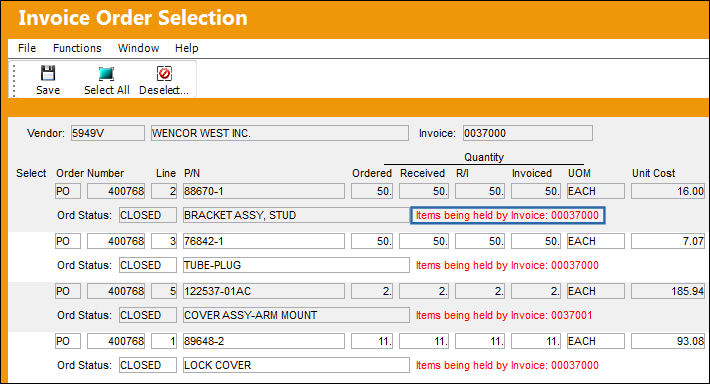The width and height of the screenshot is (710, 384).
Task: Click the order number 400768 on line 5
Action: point(116,291)
